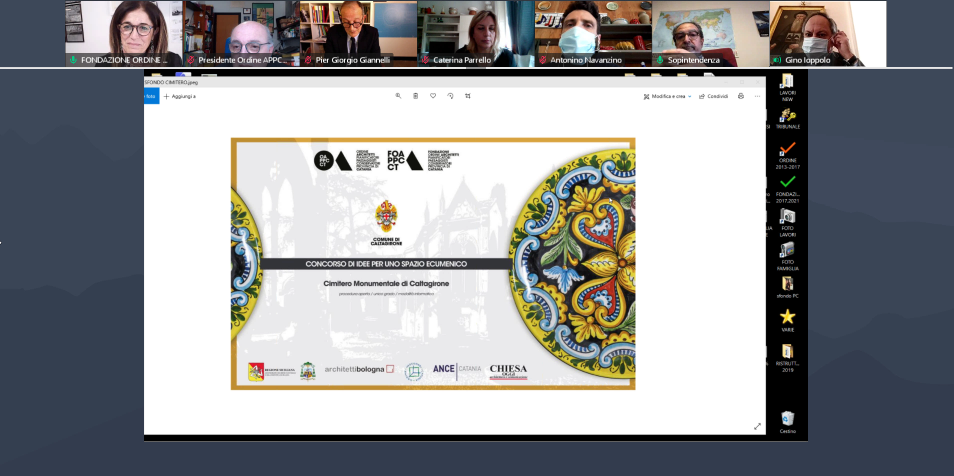Image resolution: width=954 pixels, height=476 pixels.
Task: Click muted mic beside Presidente Ordine APPC
Action: pyautogui.click(x=191, y=60)
